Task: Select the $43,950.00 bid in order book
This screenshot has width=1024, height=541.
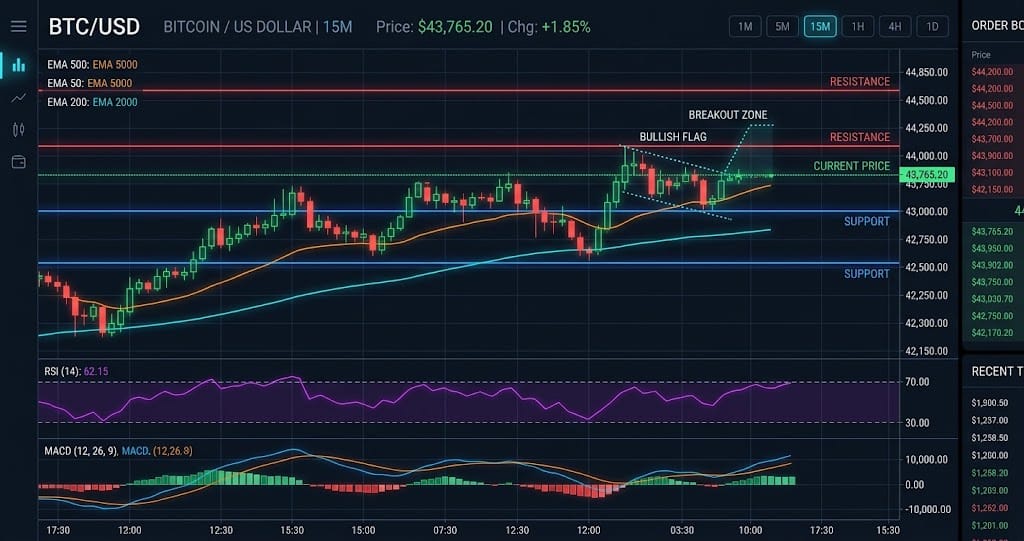Action: click(993, 248)
